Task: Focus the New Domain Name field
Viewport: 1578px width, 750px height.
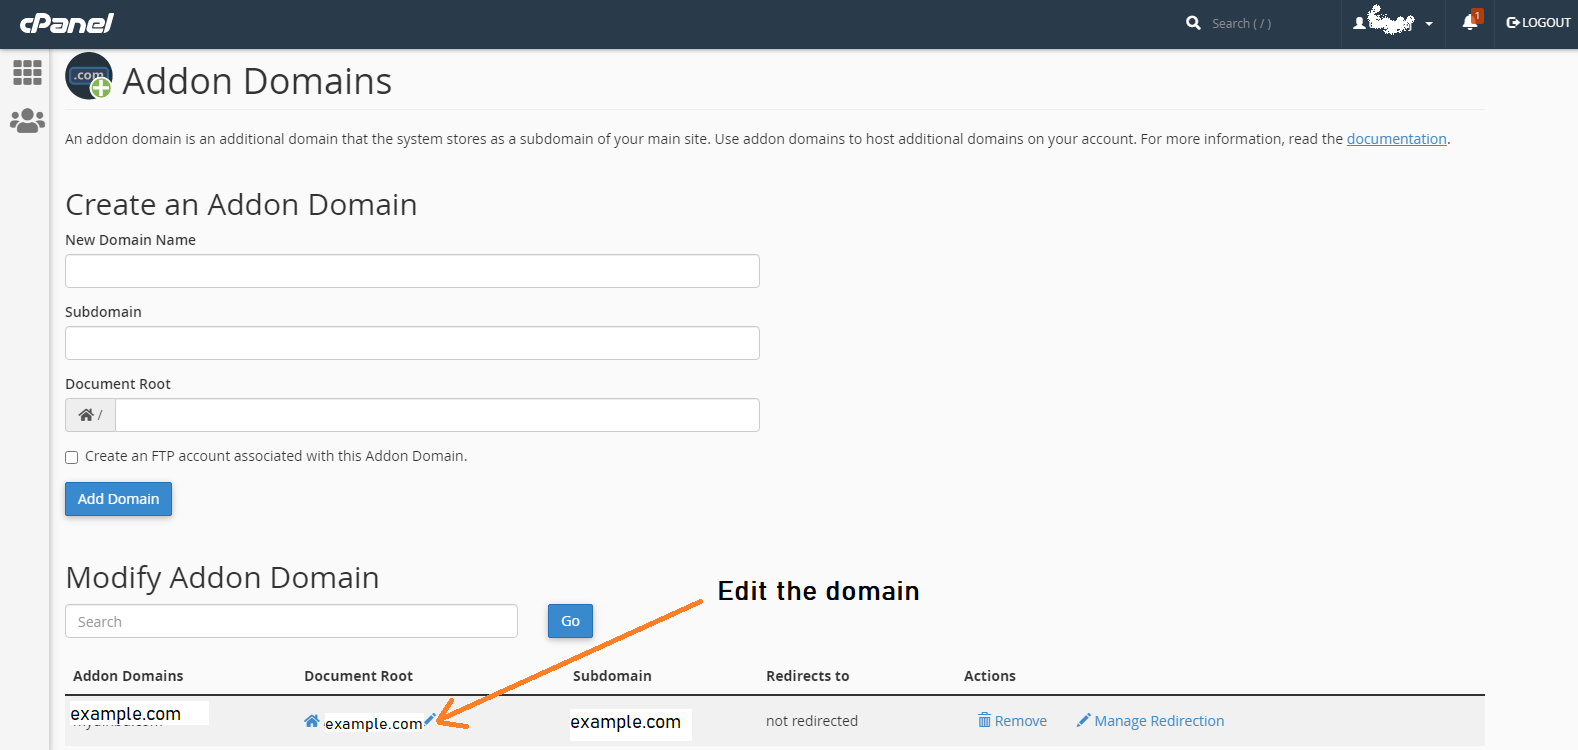Action: pyautogui.click(x=412, y=271)
